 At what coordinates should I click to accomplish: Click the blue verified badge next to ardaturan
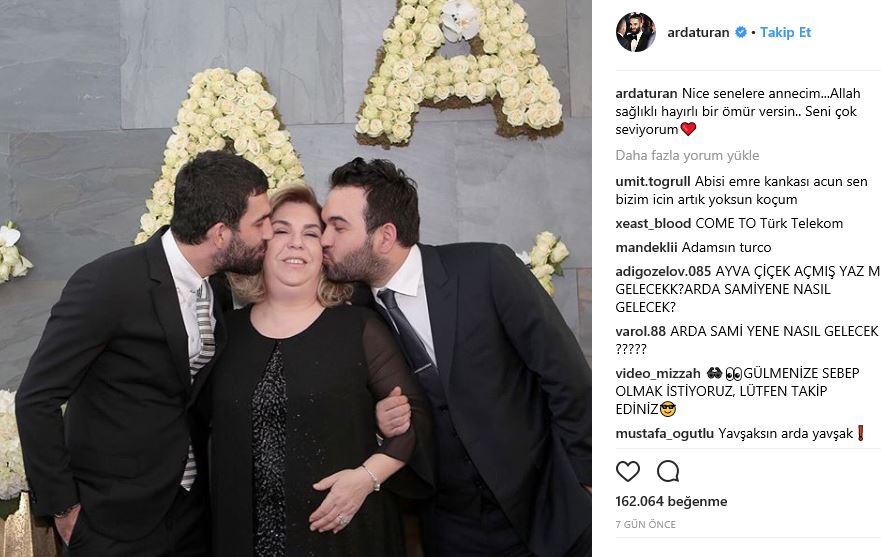click(741, 32)
